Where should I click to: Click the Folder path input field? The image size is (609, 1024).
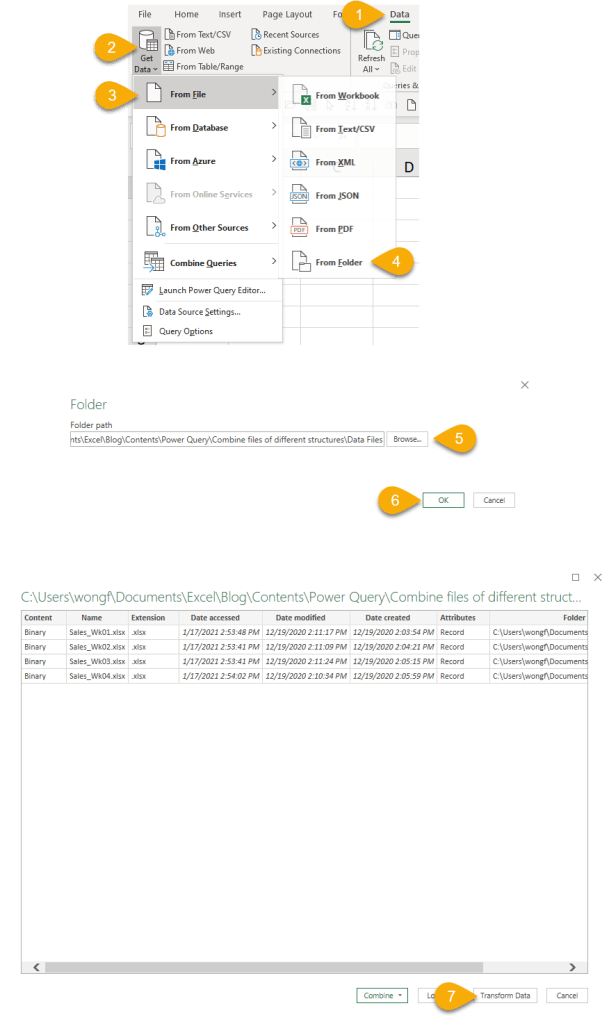[x=226, y=439]
